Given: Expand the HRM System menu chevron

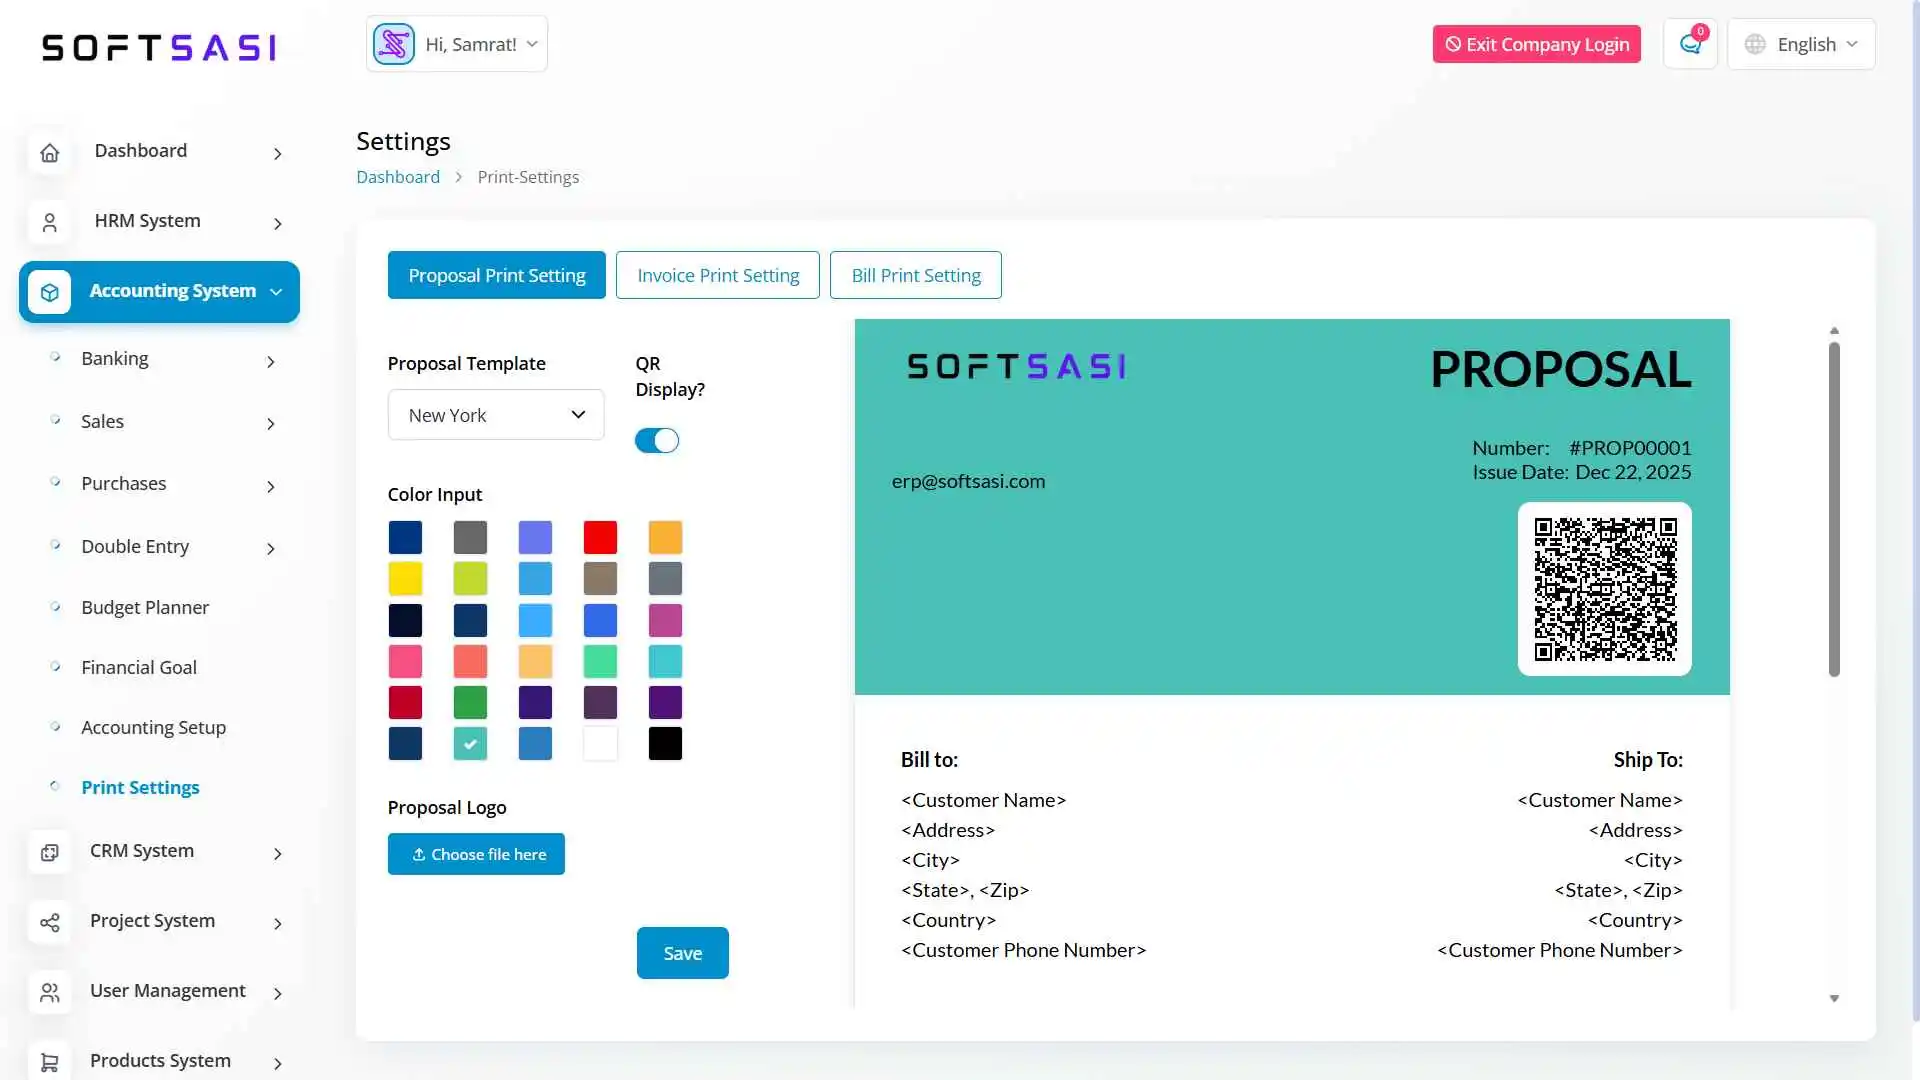Looking at the screenshot, I should (278, 224).
